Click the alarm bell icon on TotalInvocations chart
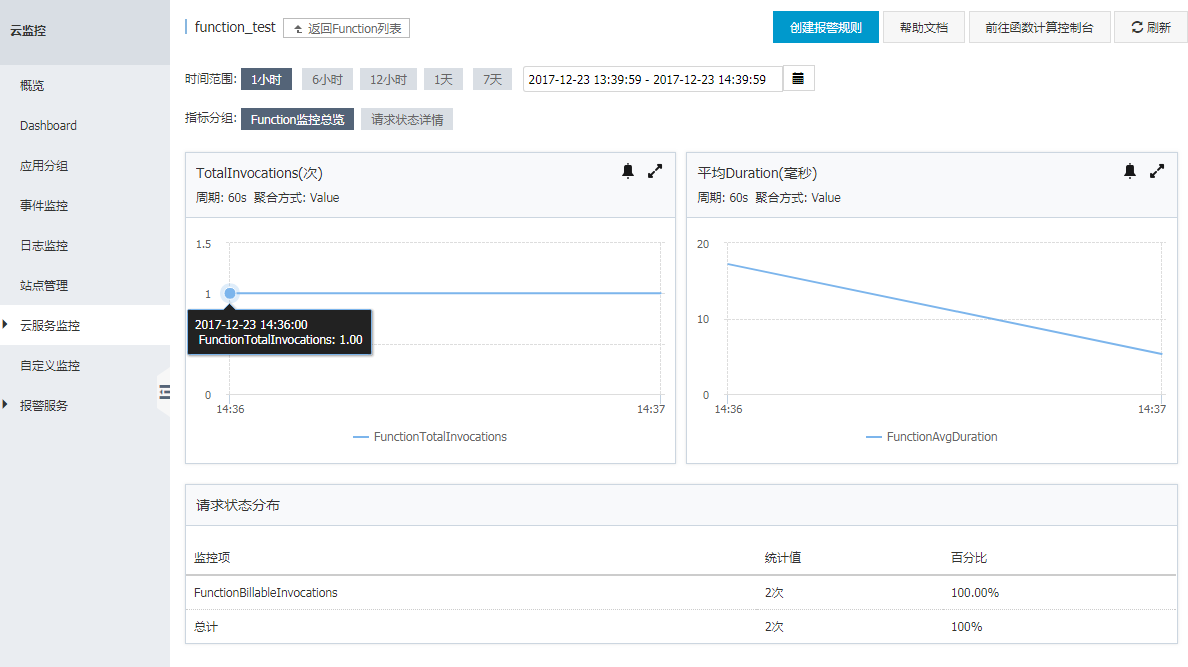Screen dimensions: 1188x667 [627, 171]
